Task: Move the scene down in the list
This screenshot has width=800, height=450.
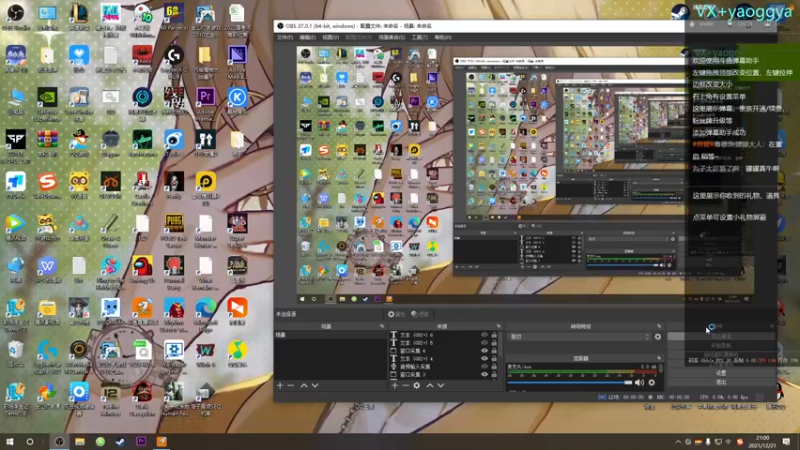Action: point(315,386)
